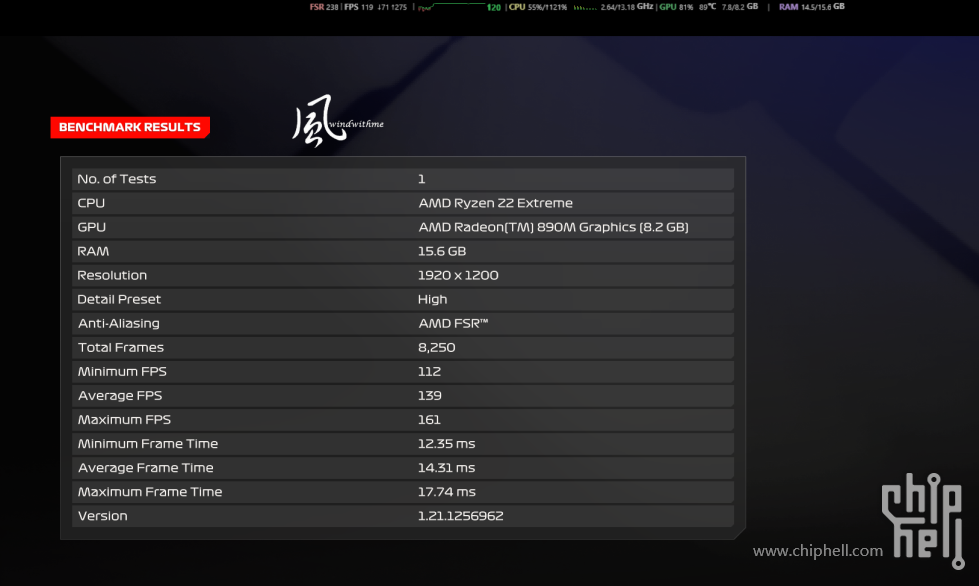Viewport: 979px width, 586px height.
Task: Click the CPU row showing AMD Ryzen Z2 Extreme
Action: pos(403,203)
